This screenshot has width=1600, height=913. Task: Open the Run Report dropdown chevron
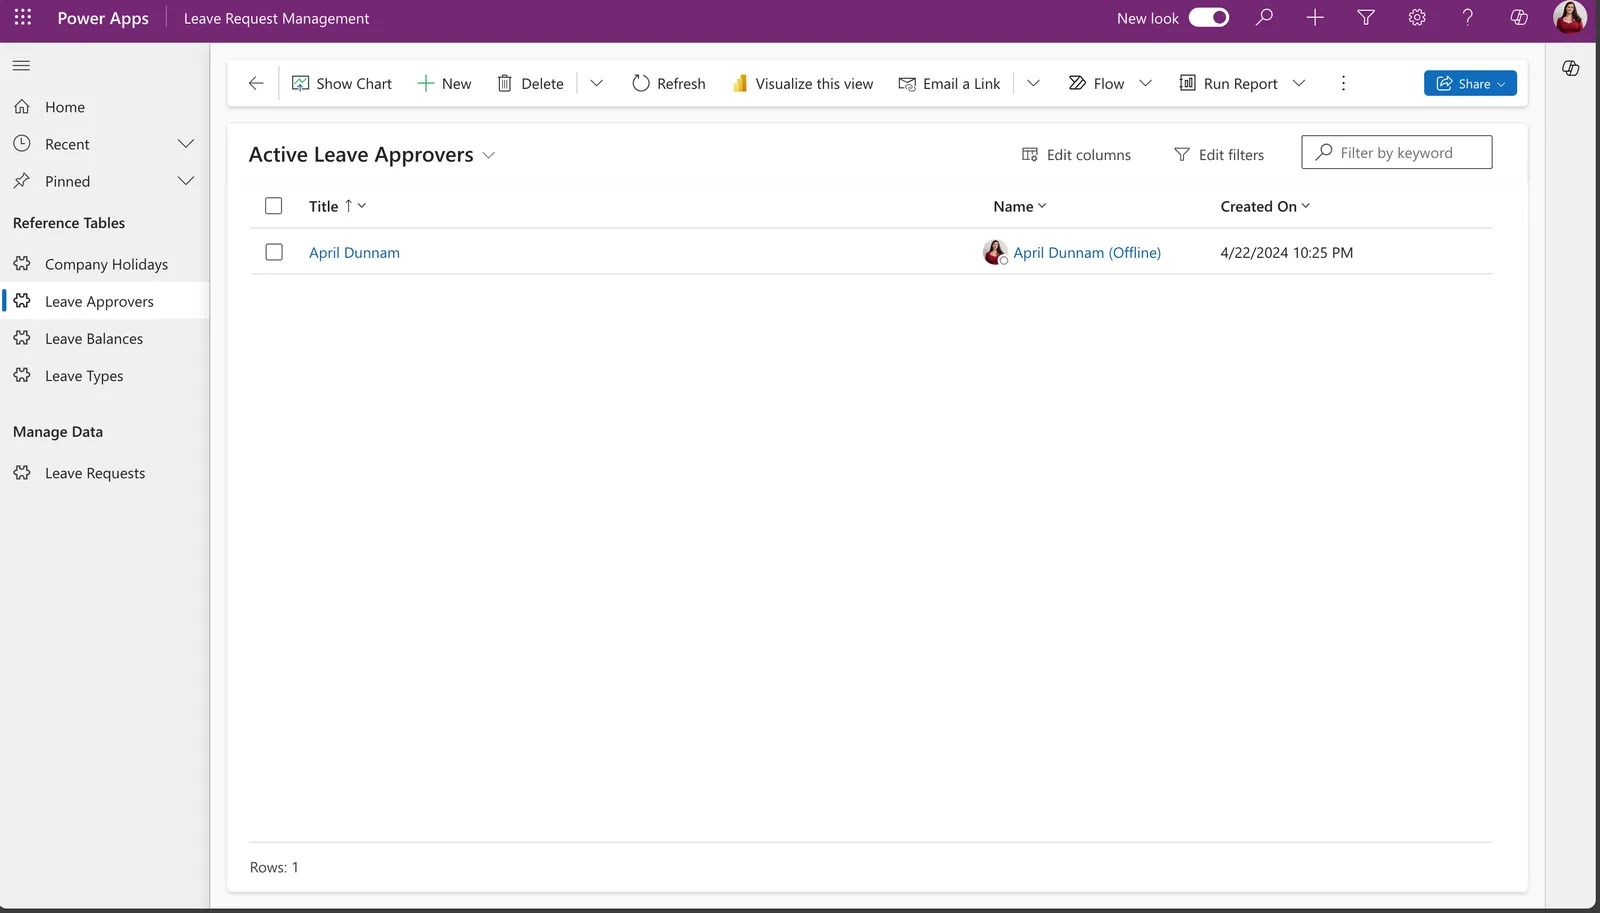(1299, 83)
